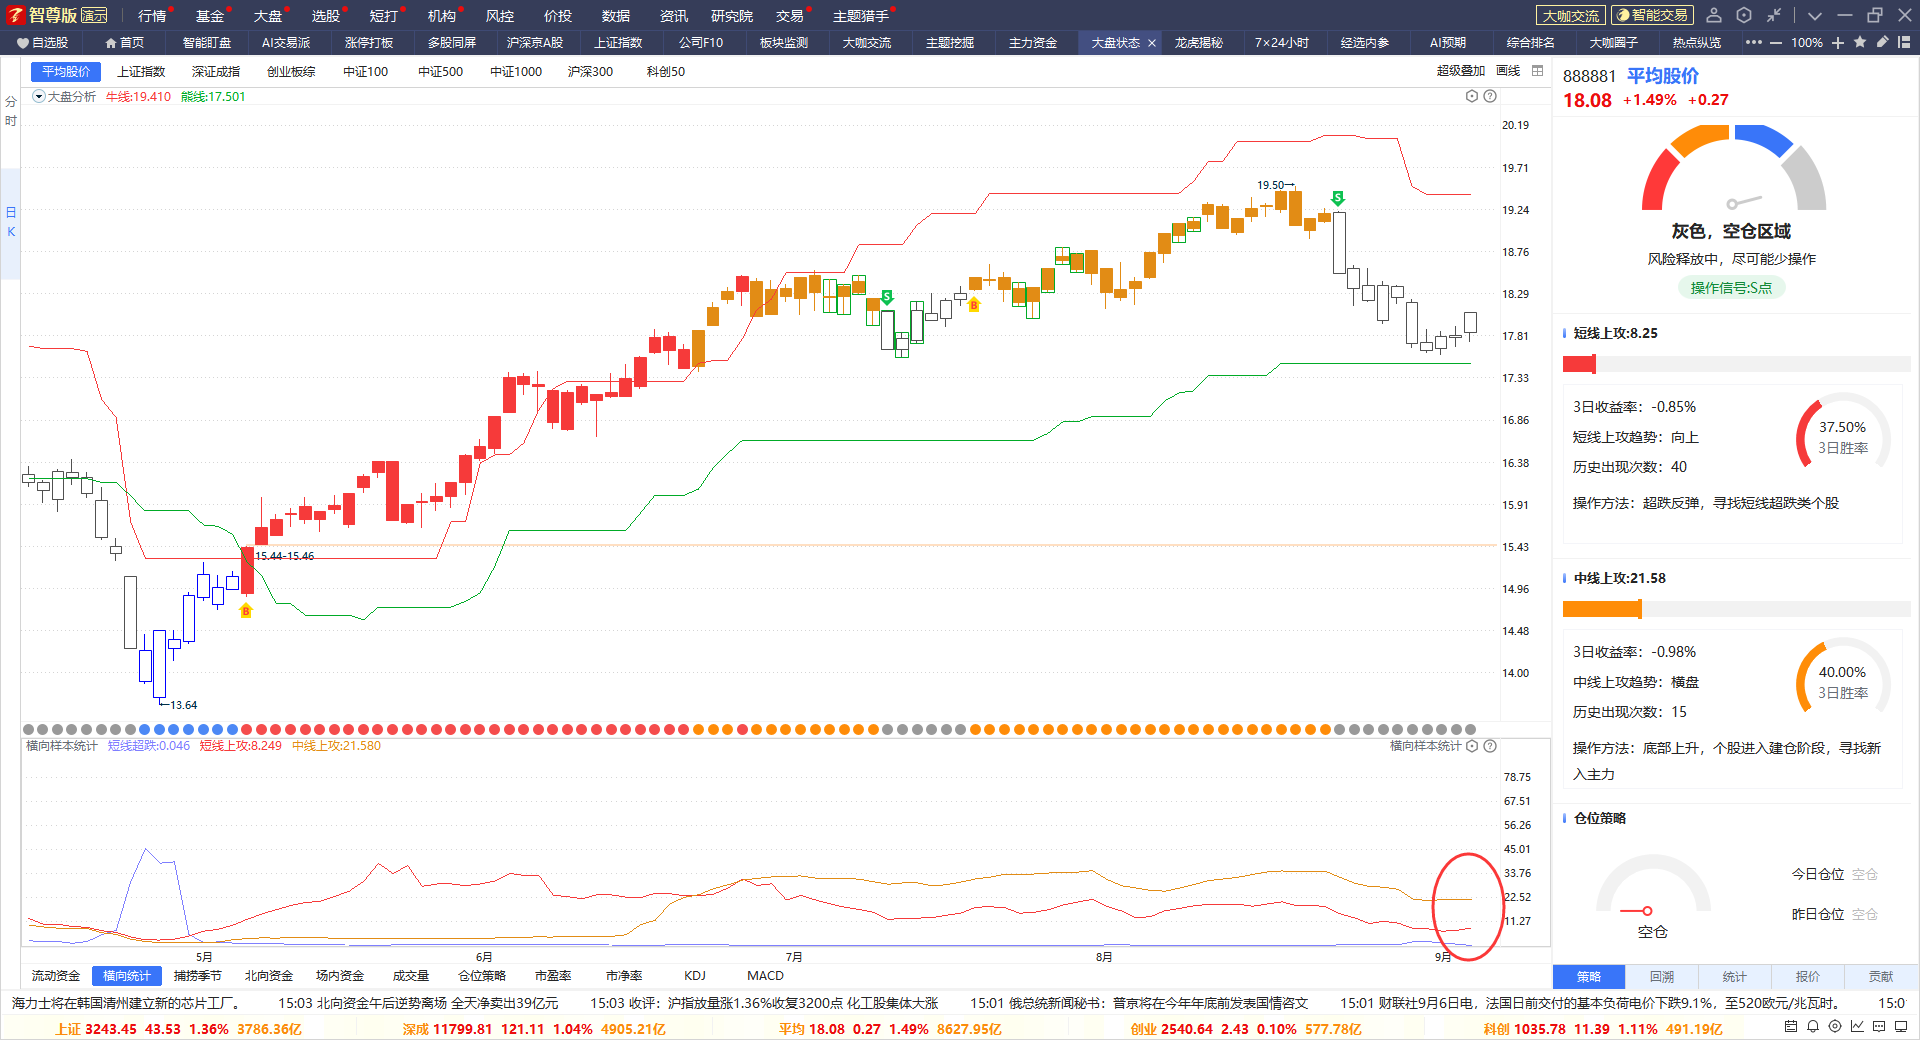Click the 自选股 heart icon tab
The width and height of the screenshot is (1920, 1040).
pyautogui.click(x=42, y=43)
